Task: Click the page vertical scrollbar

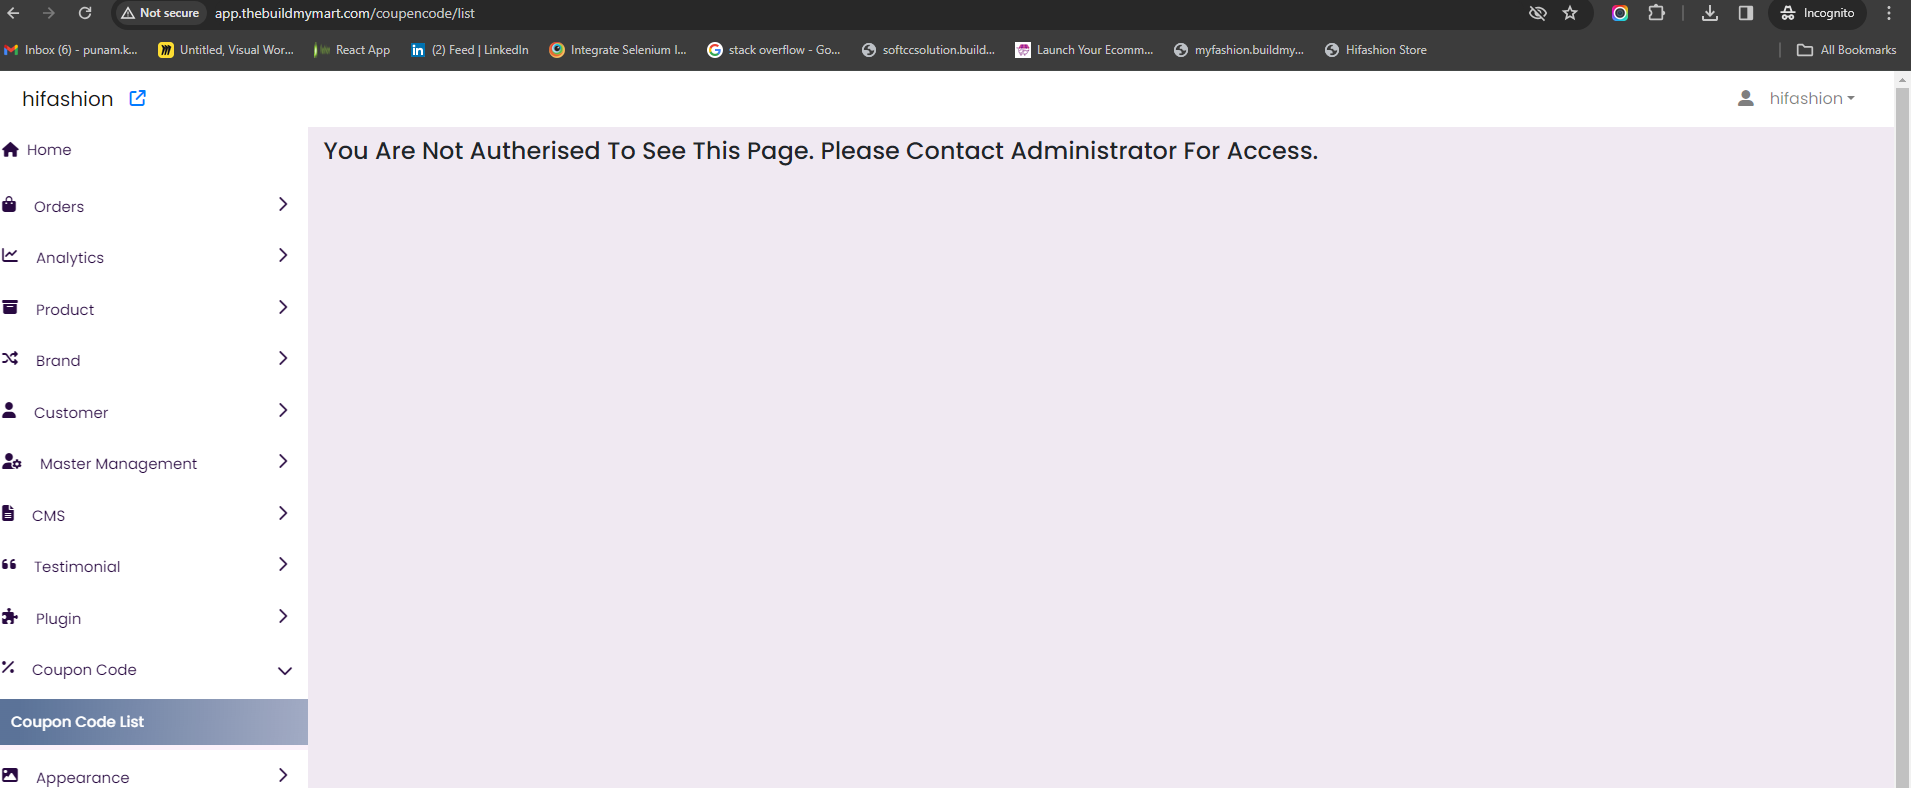Action: point(1902,438)
